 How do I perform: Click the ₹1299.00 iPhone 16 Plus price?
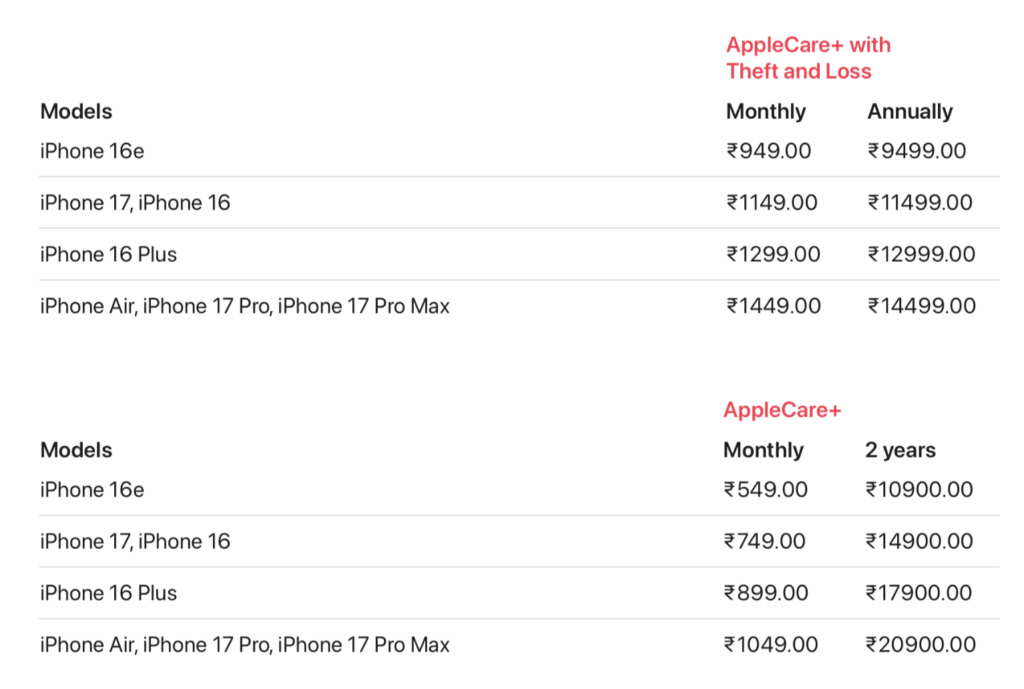[x=773, y=255]
